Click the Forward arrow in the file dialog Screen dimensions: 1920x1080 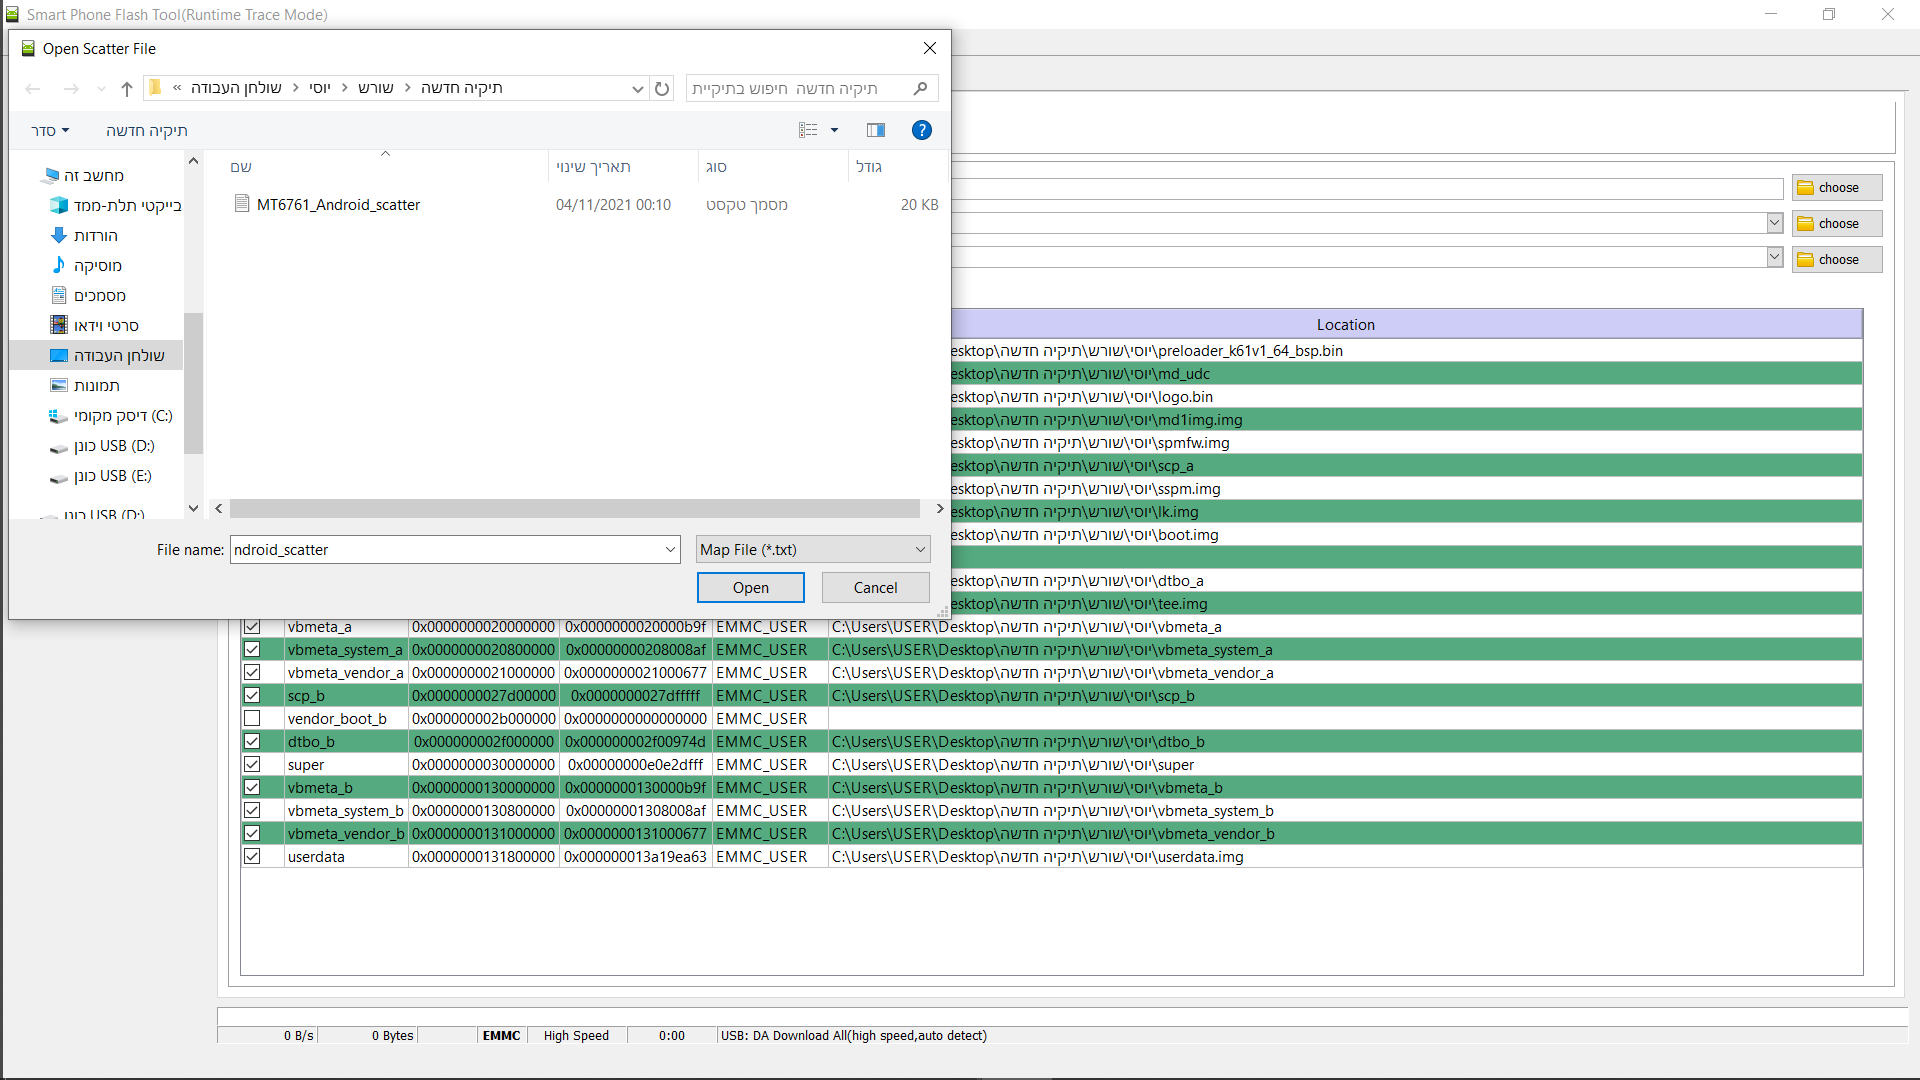pyautogui.click(x=71, y=89)
